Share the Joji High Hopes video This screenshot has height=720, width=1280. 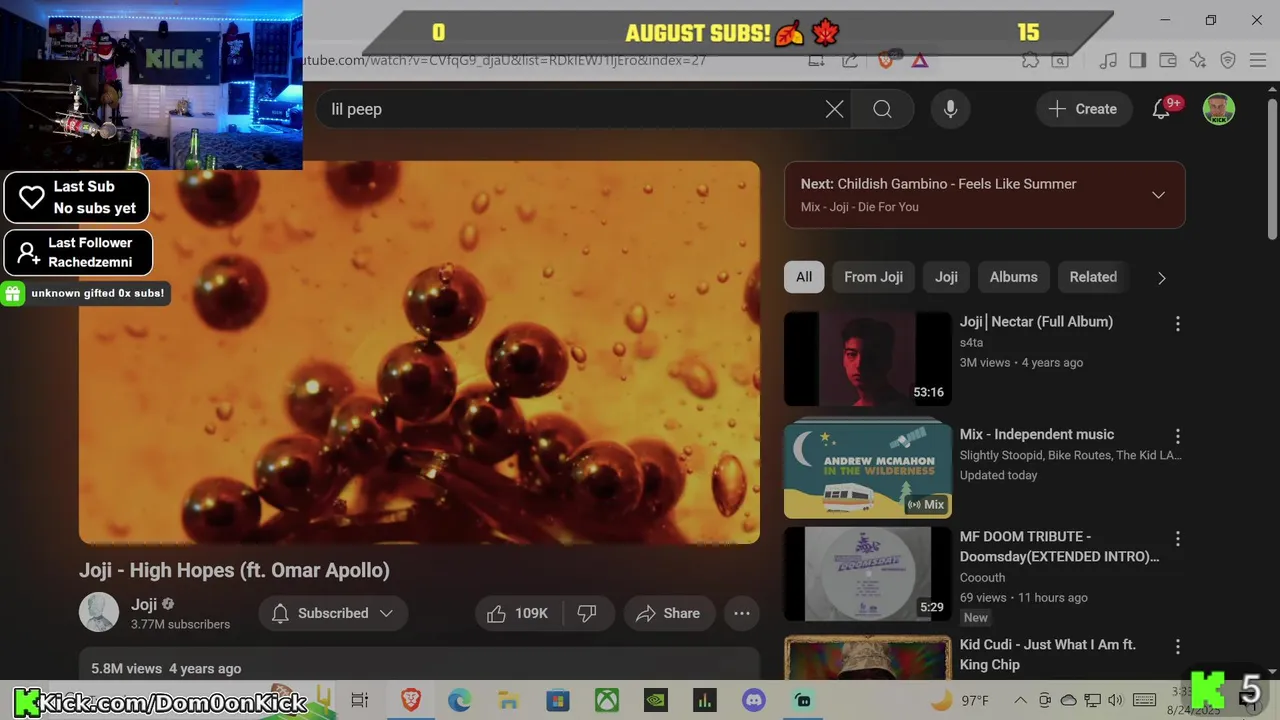[668, 613]
